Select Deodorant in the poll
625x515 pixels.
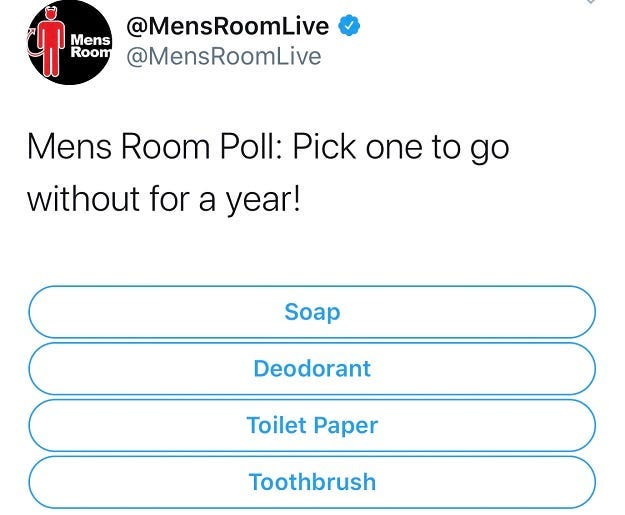click(312, 368)
